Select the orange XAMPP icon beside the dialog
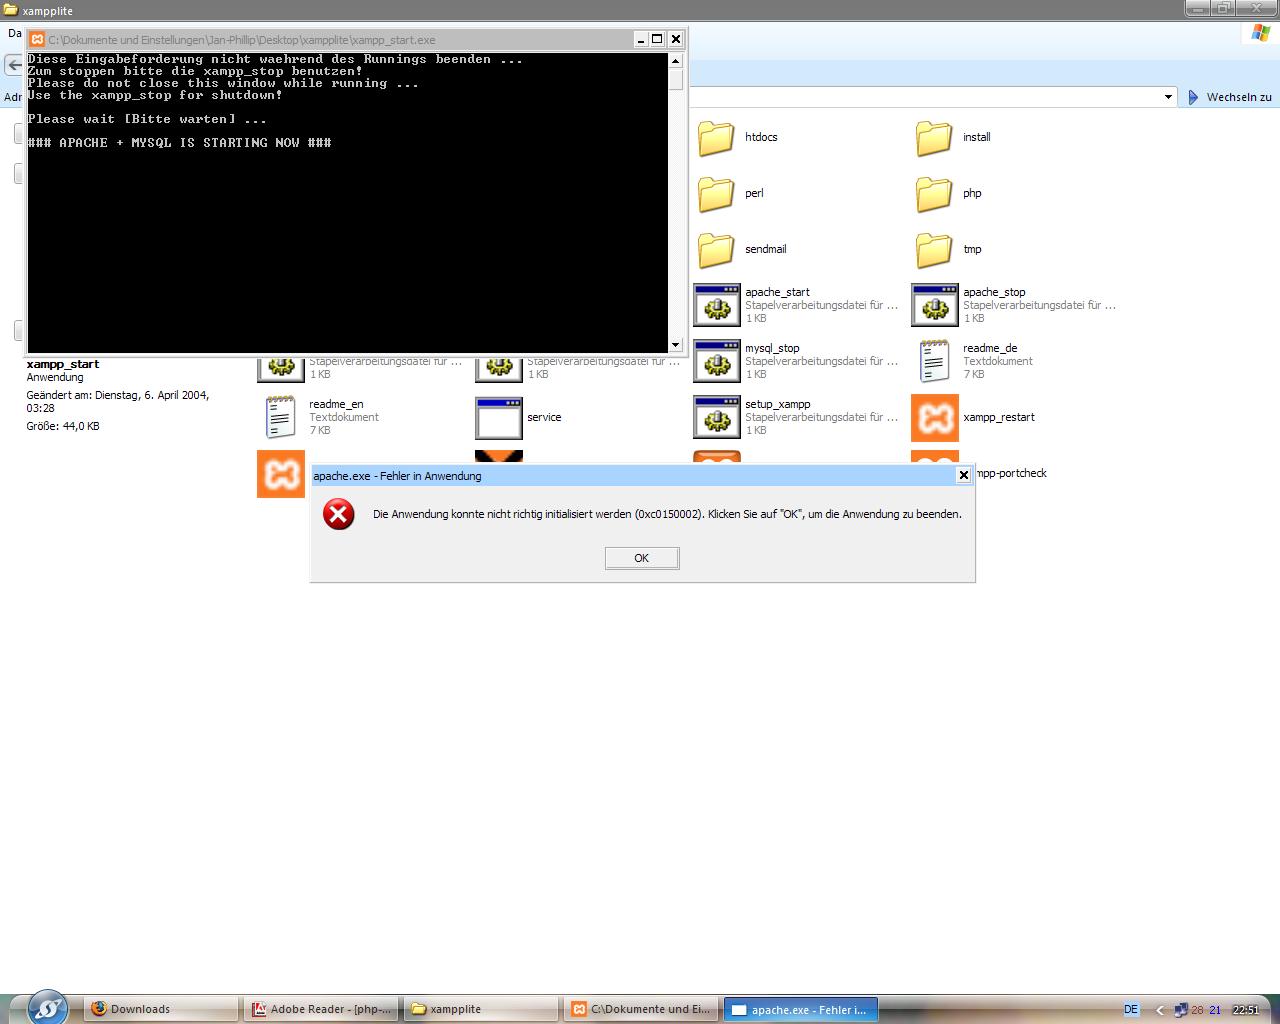 pos(281,473)
